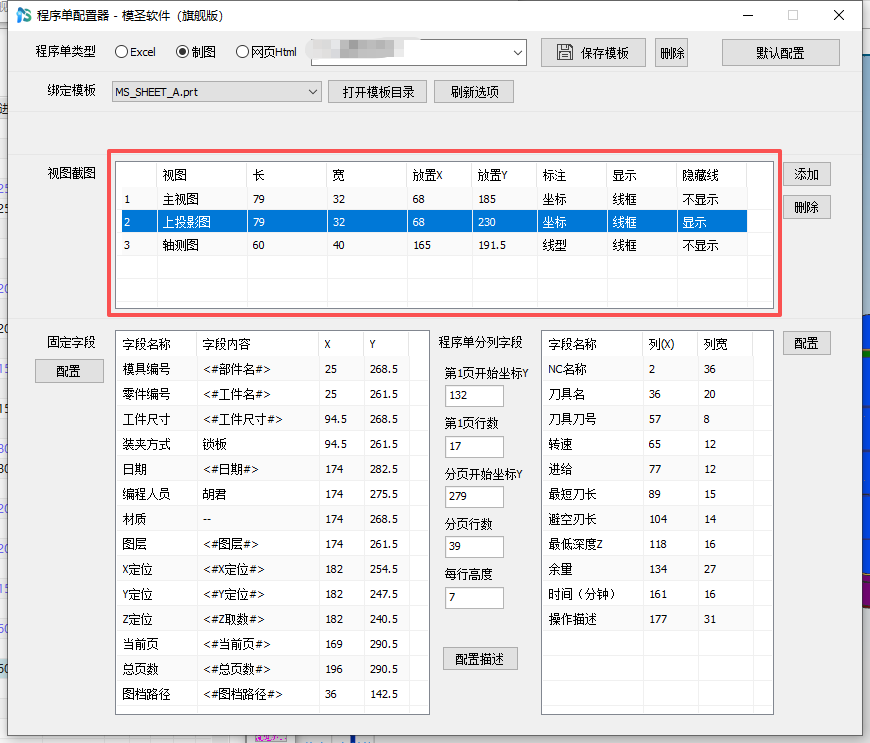Screen dimensions: 870x743
Task: Click the 第1页开始坐标Y input field
Action: pyautogui.click(x=474, y=396)
